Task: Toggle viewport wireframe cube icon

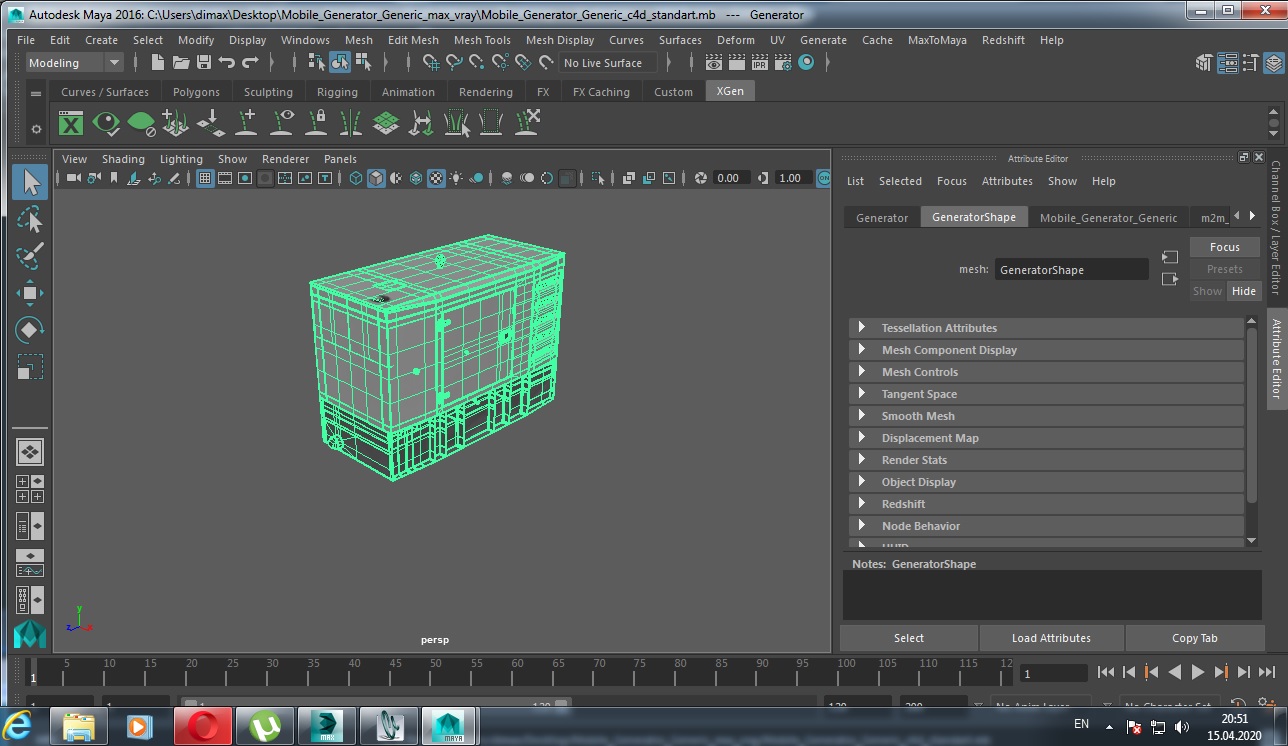Action: point(356,178)
